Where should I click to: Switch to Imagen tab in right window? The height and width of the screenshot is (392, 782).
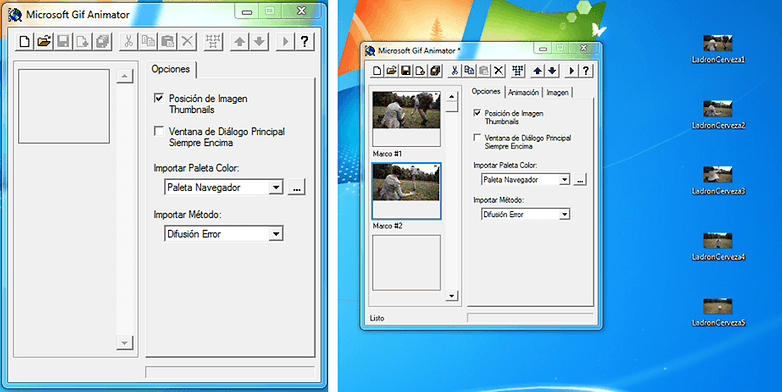(558, 92)
